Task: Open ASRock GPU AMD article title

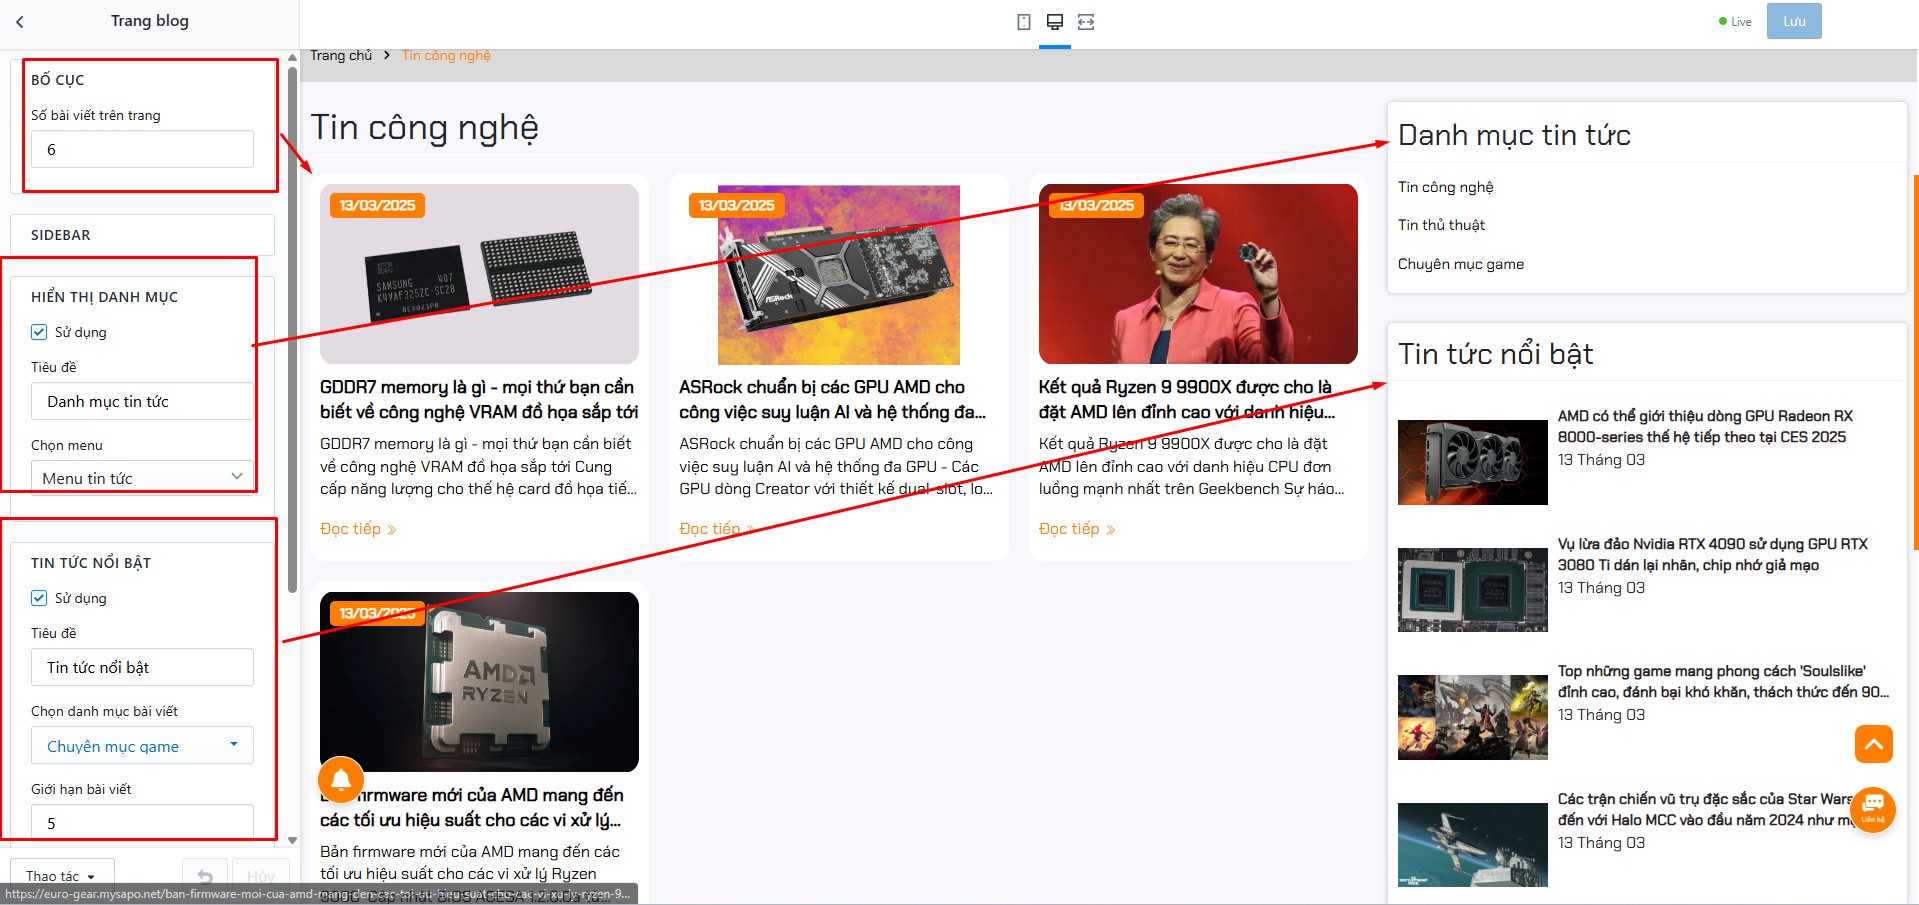Action: [x=832, y=399]
